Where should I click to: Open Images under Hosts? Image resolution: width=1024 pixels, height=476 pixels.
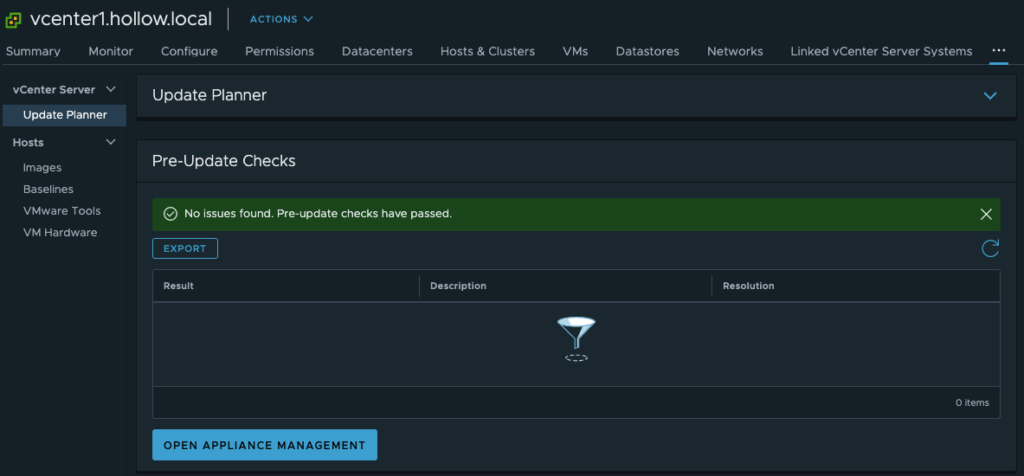pyautogui.click(x=42, y=168)
